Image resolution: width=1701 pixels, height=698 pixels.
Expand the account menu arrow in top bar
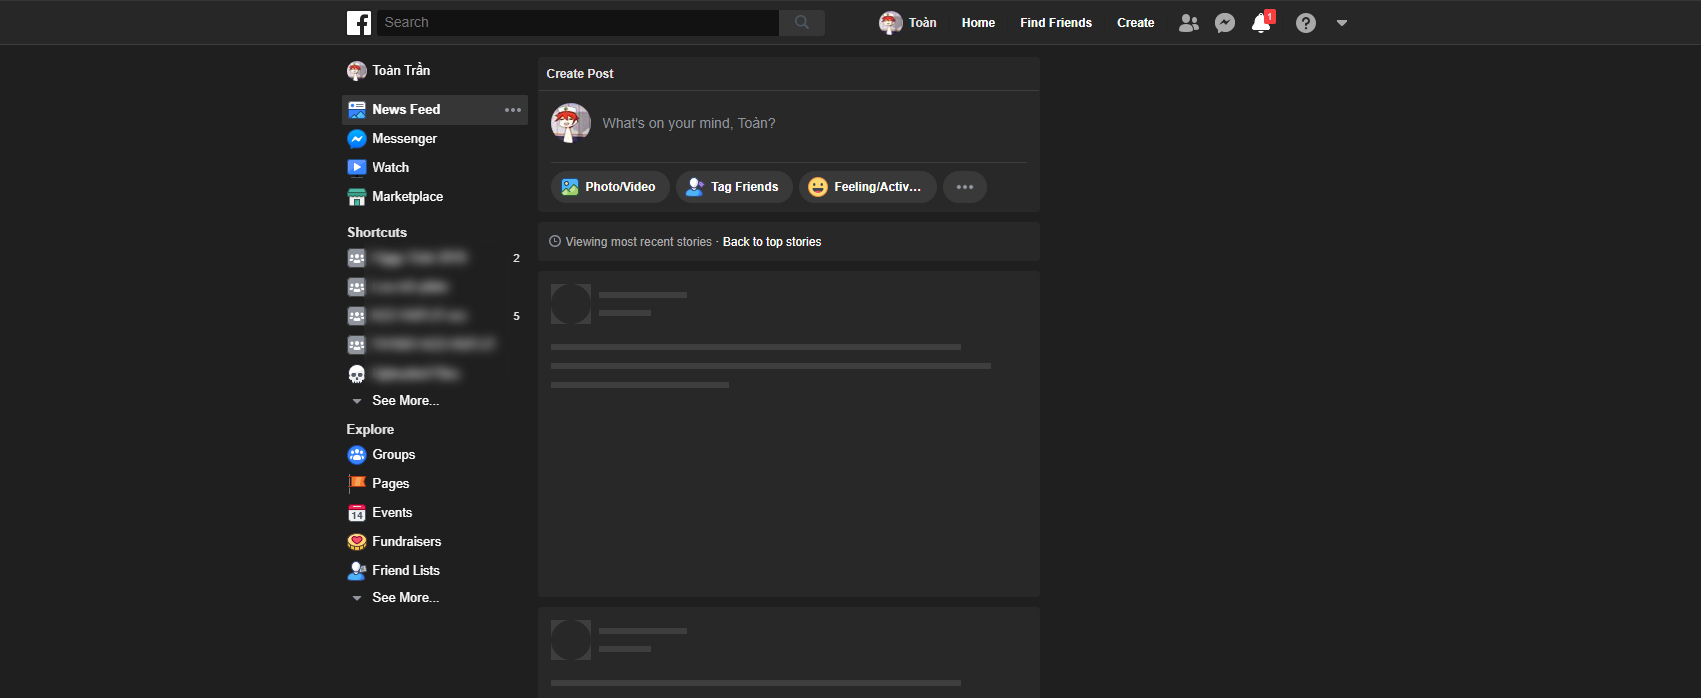point(1342,23)
